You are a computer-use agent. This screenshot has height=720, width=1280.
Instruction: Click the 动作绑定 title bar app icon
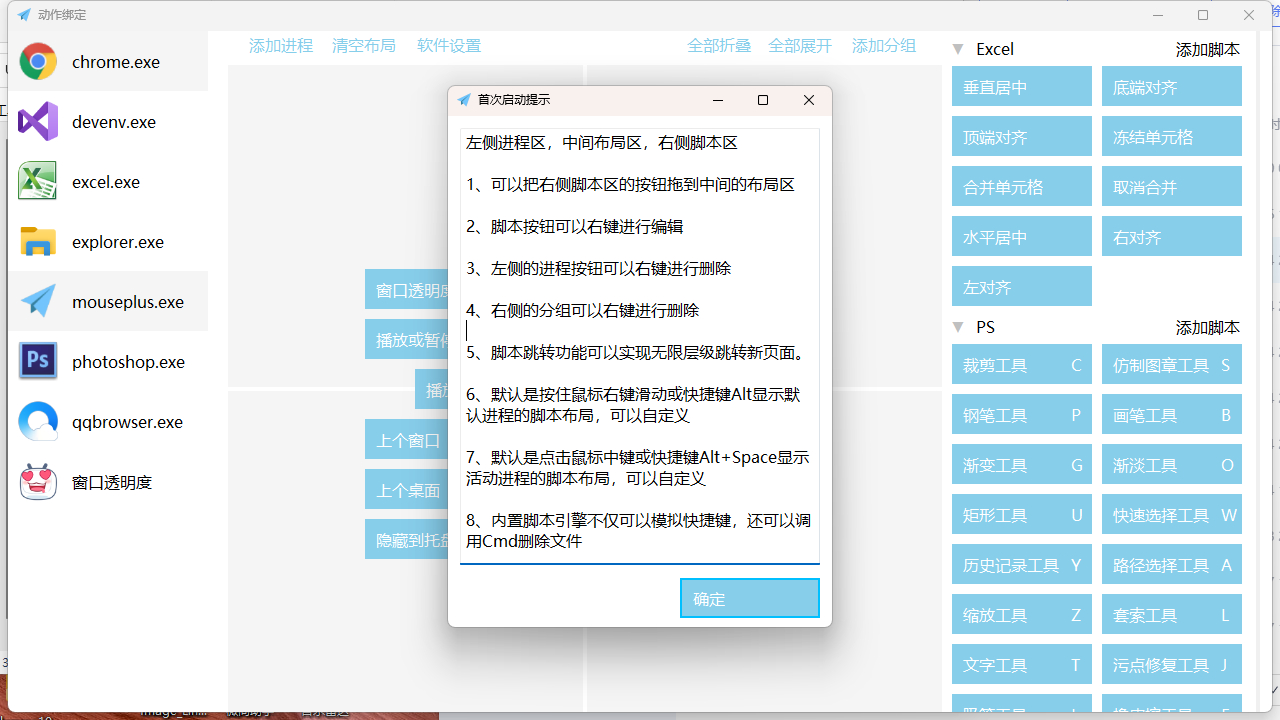click(24, 15)
